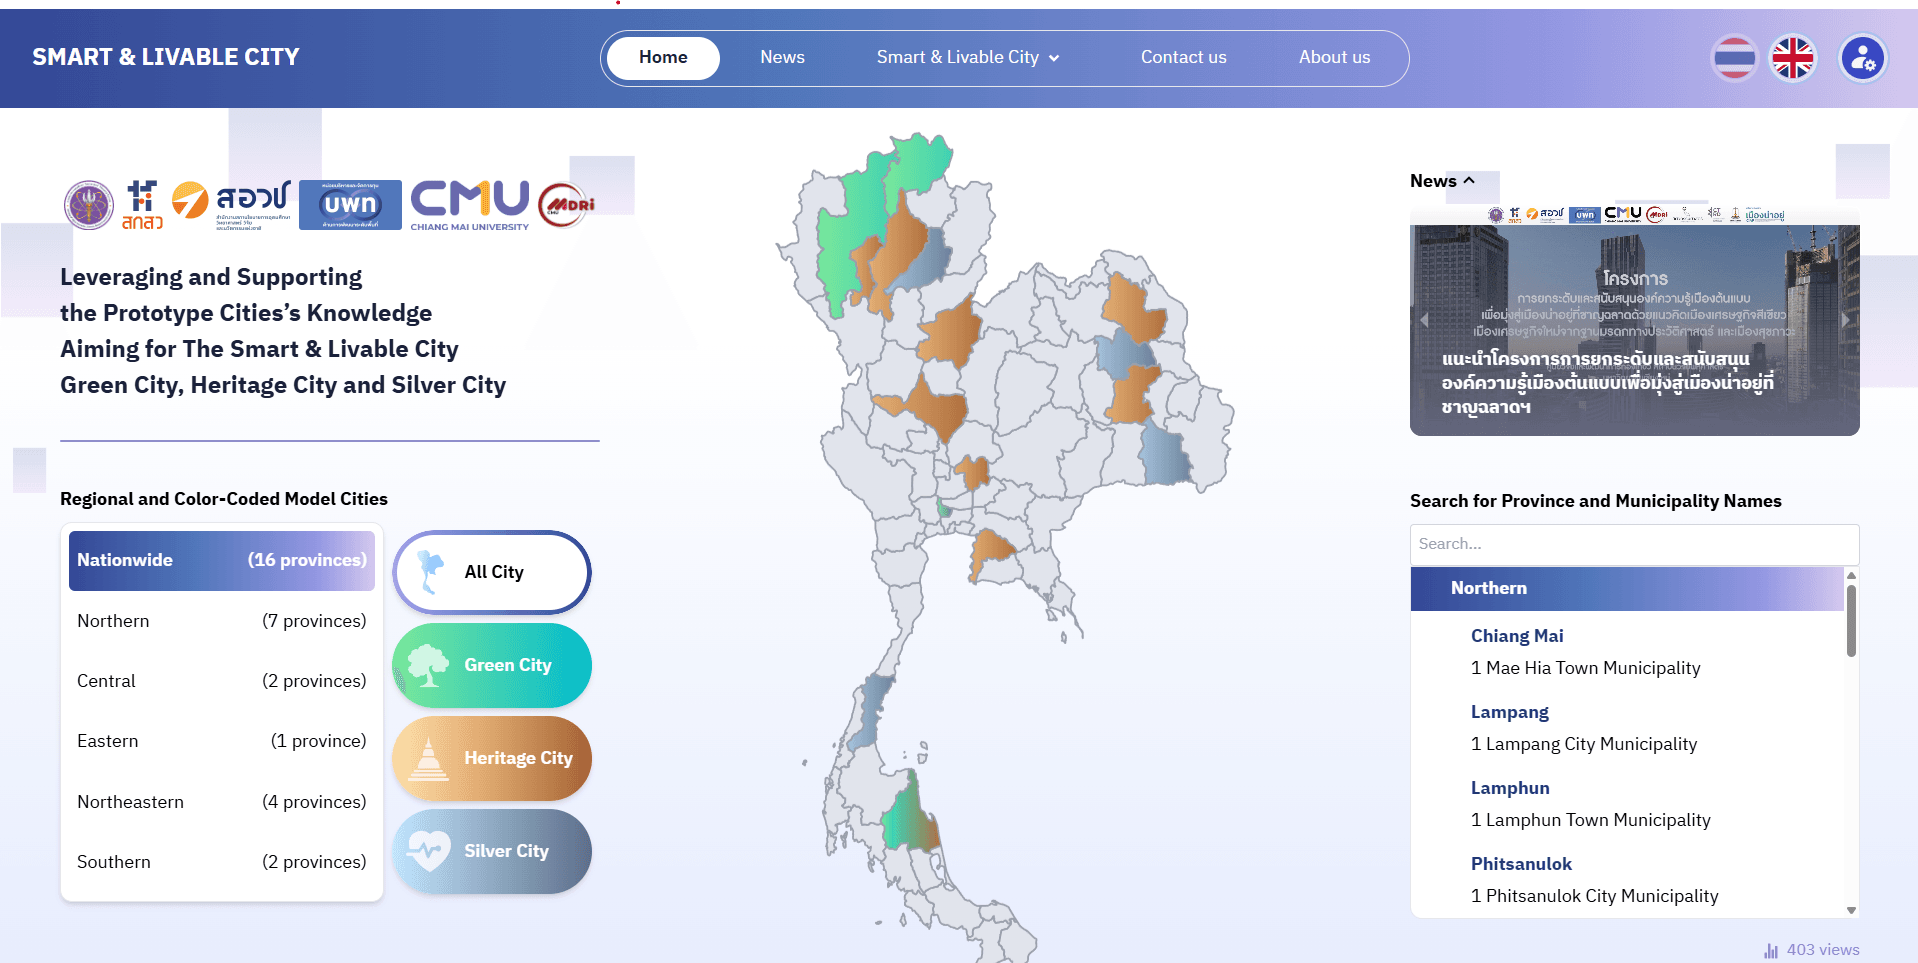Switch language to English UK flag
This screenshot has width=1918, height=963.
[1793, 58]
